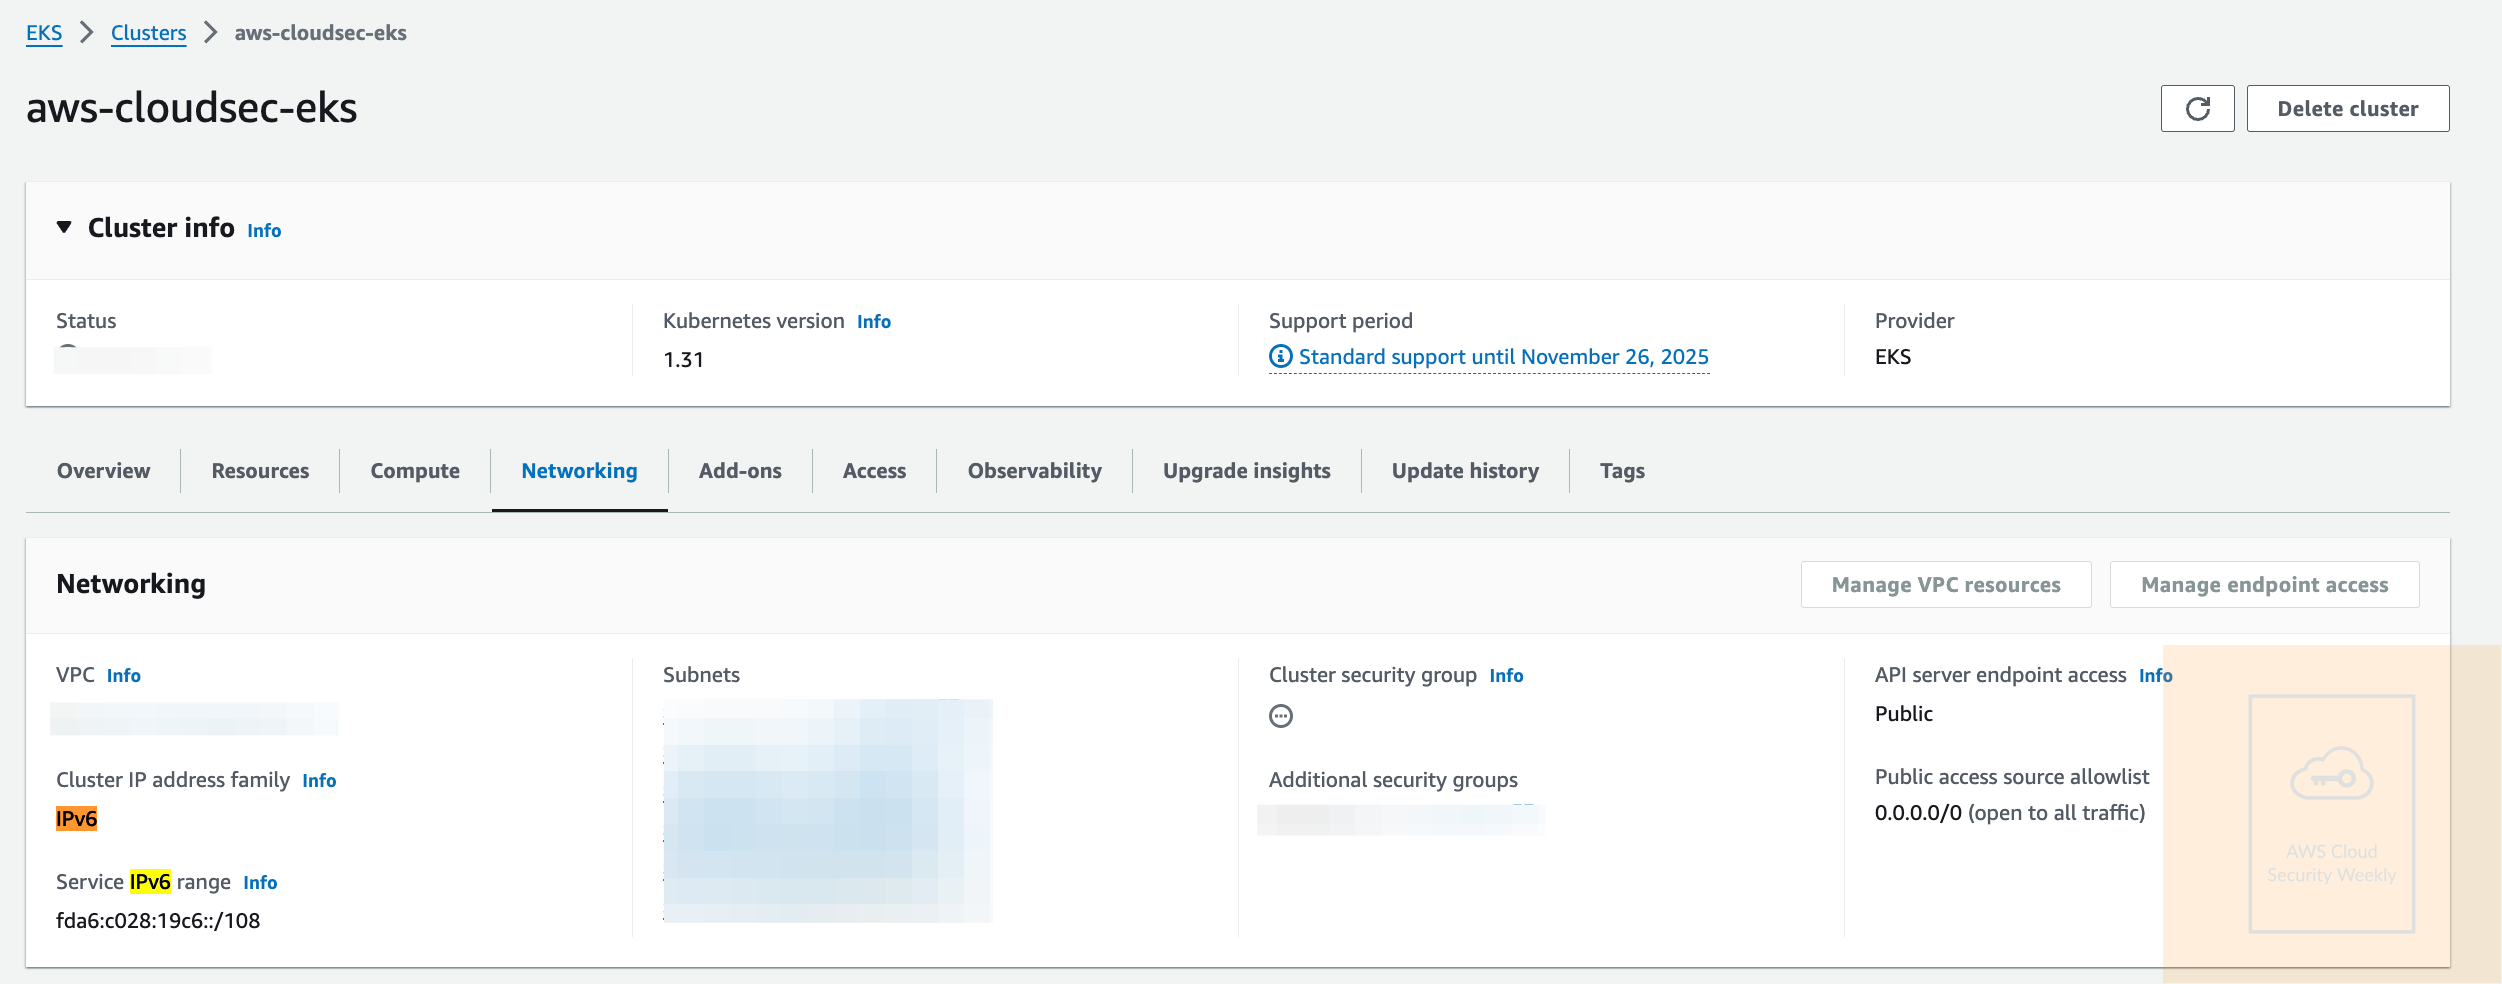Viewport: 2502px width, 984px height.
Task: Click the refresh cluster icon button
Action: click(x=2197, y=108)
